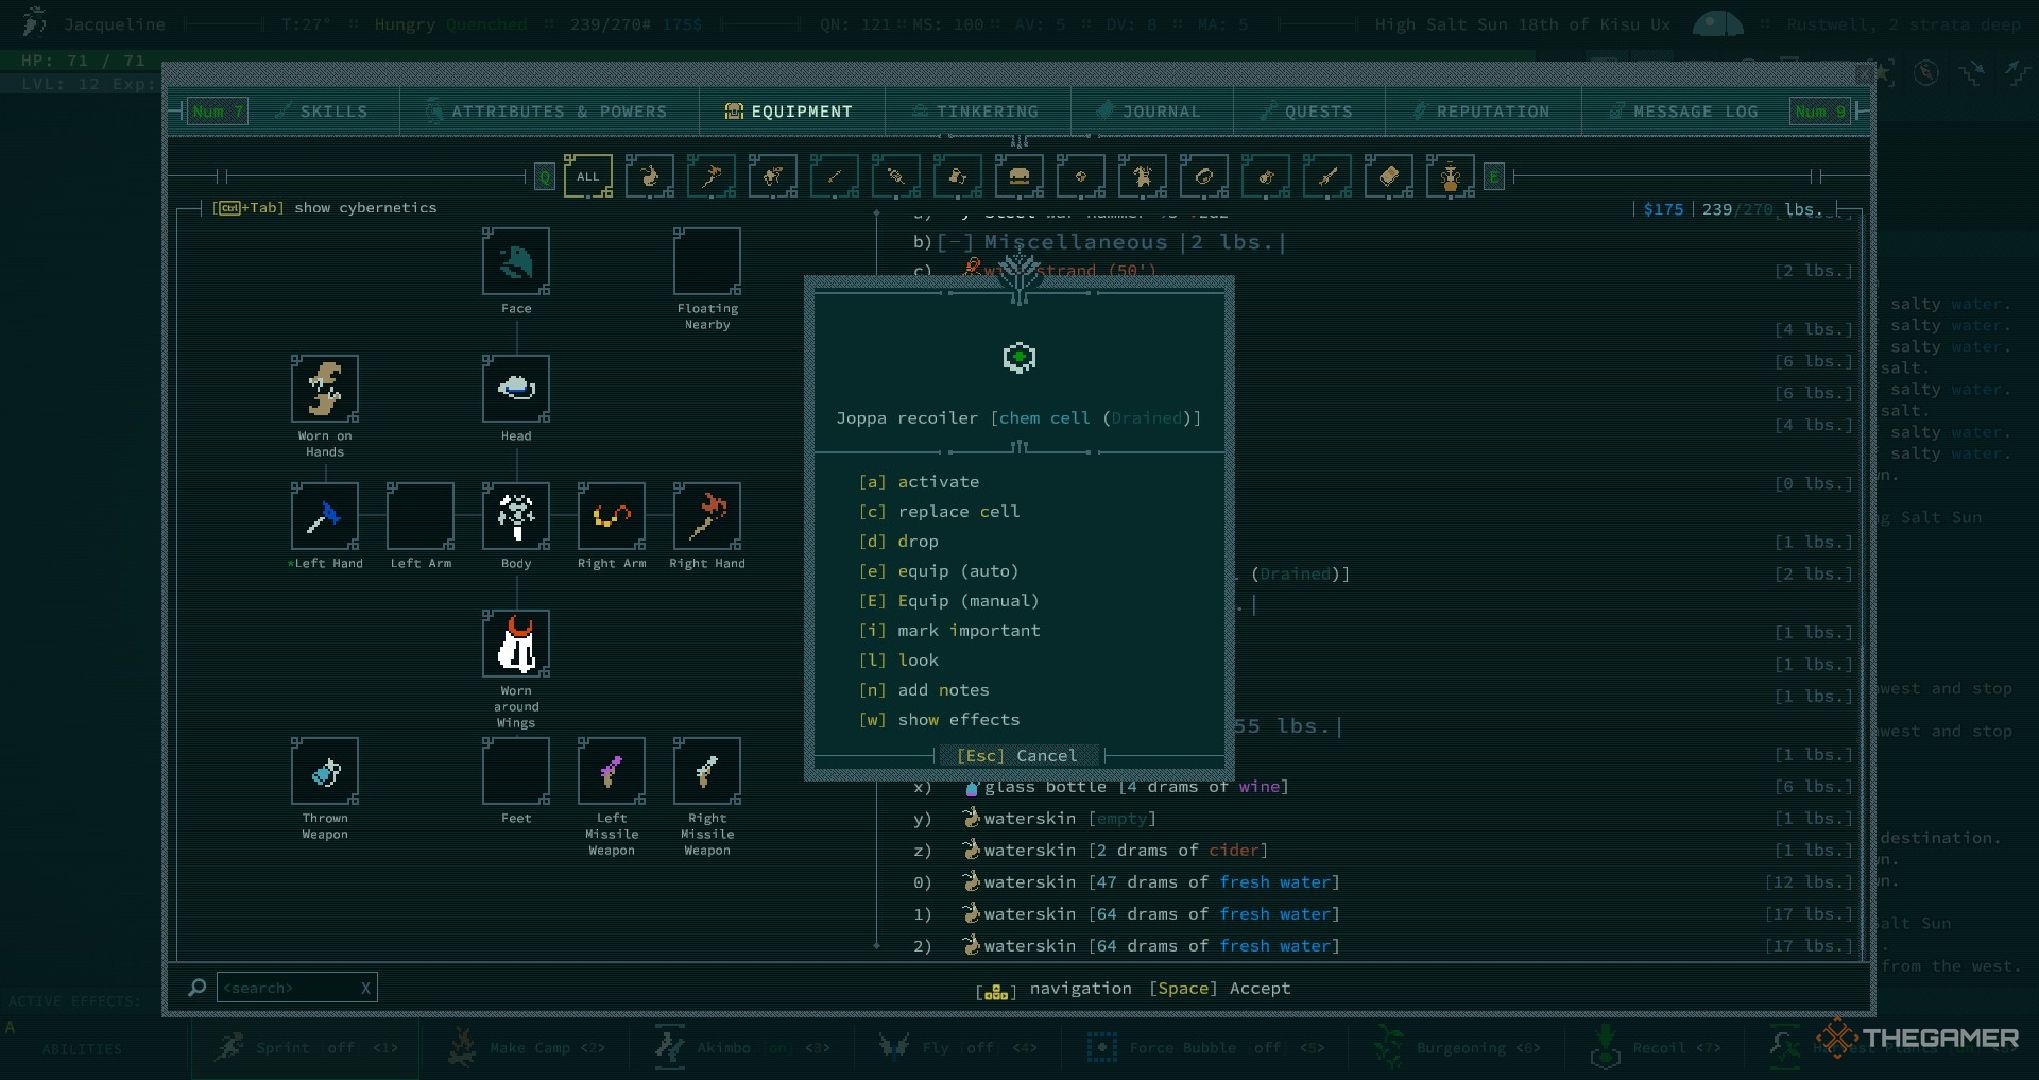
Task: Open the Equipment tab
Action: 790,111
